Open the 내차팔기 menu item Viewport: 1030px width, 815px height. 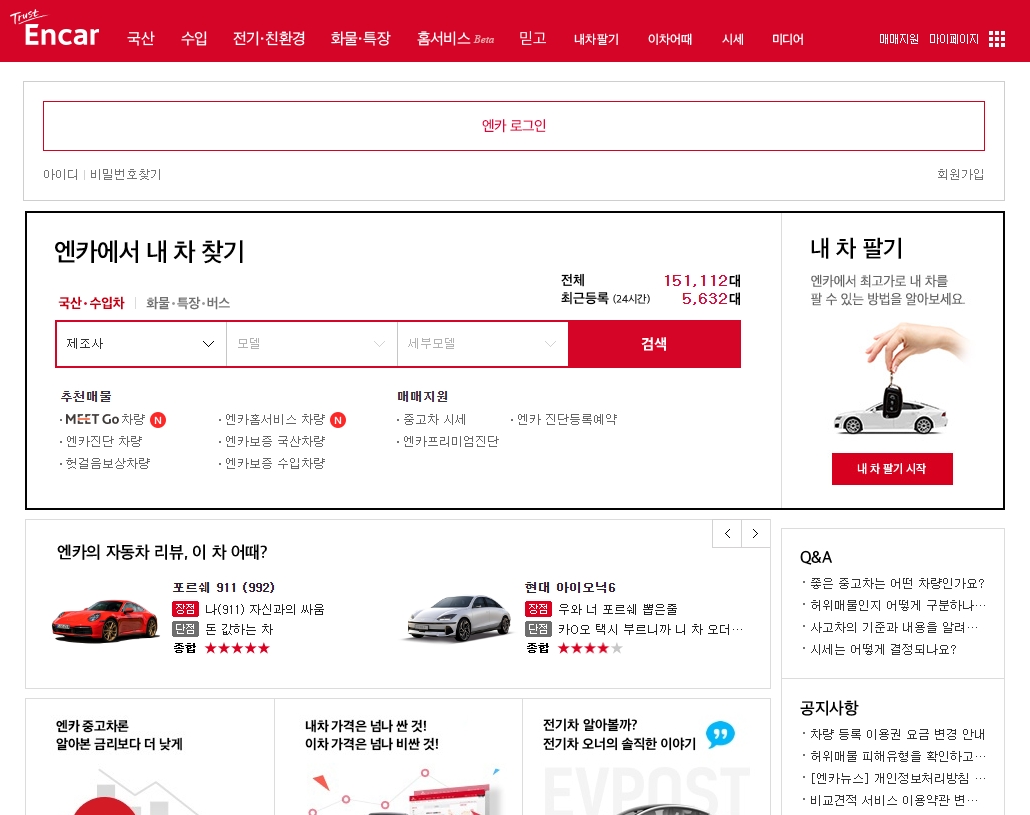point(596,39)
